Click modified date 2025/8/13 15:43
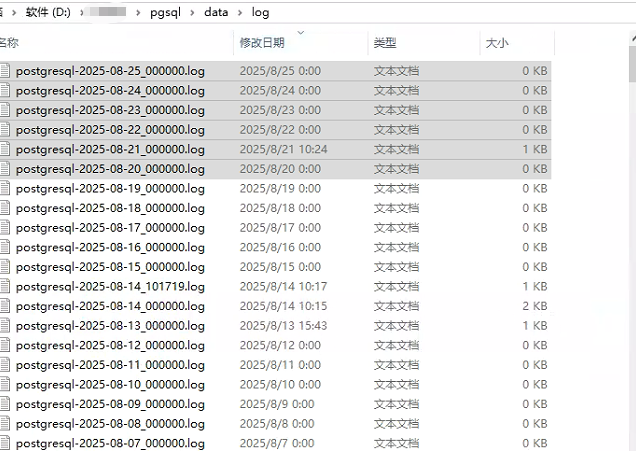The height and width of the screenshot is (451, 636). [x=284, y=326]
